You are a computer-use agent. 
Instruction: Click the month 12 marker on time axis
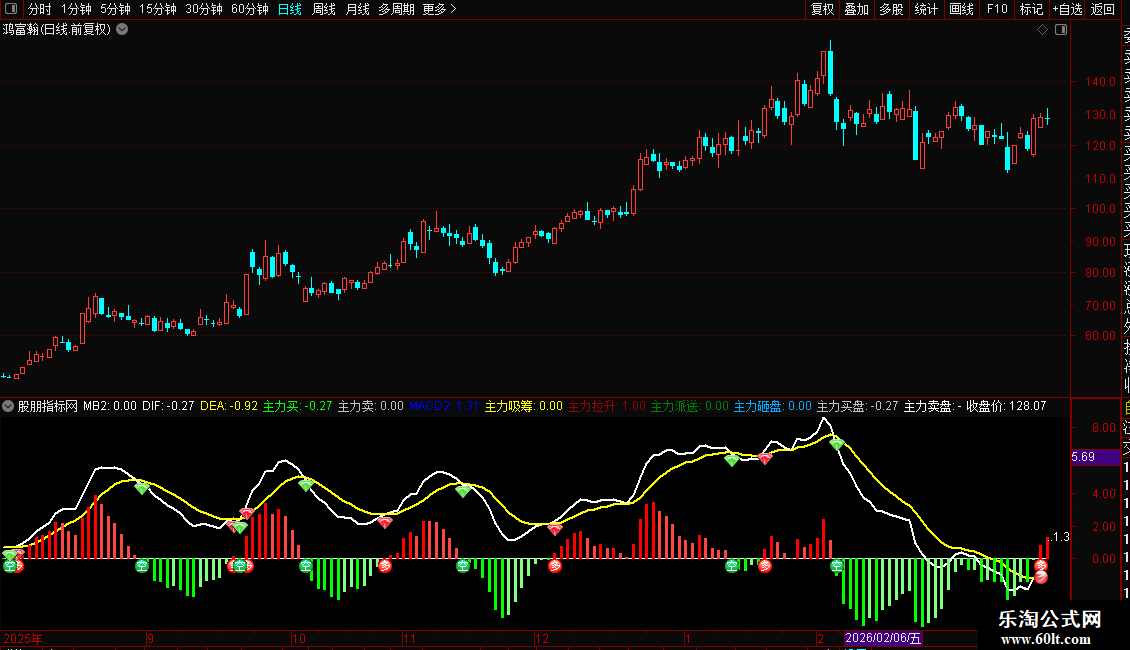pos(542,639)
